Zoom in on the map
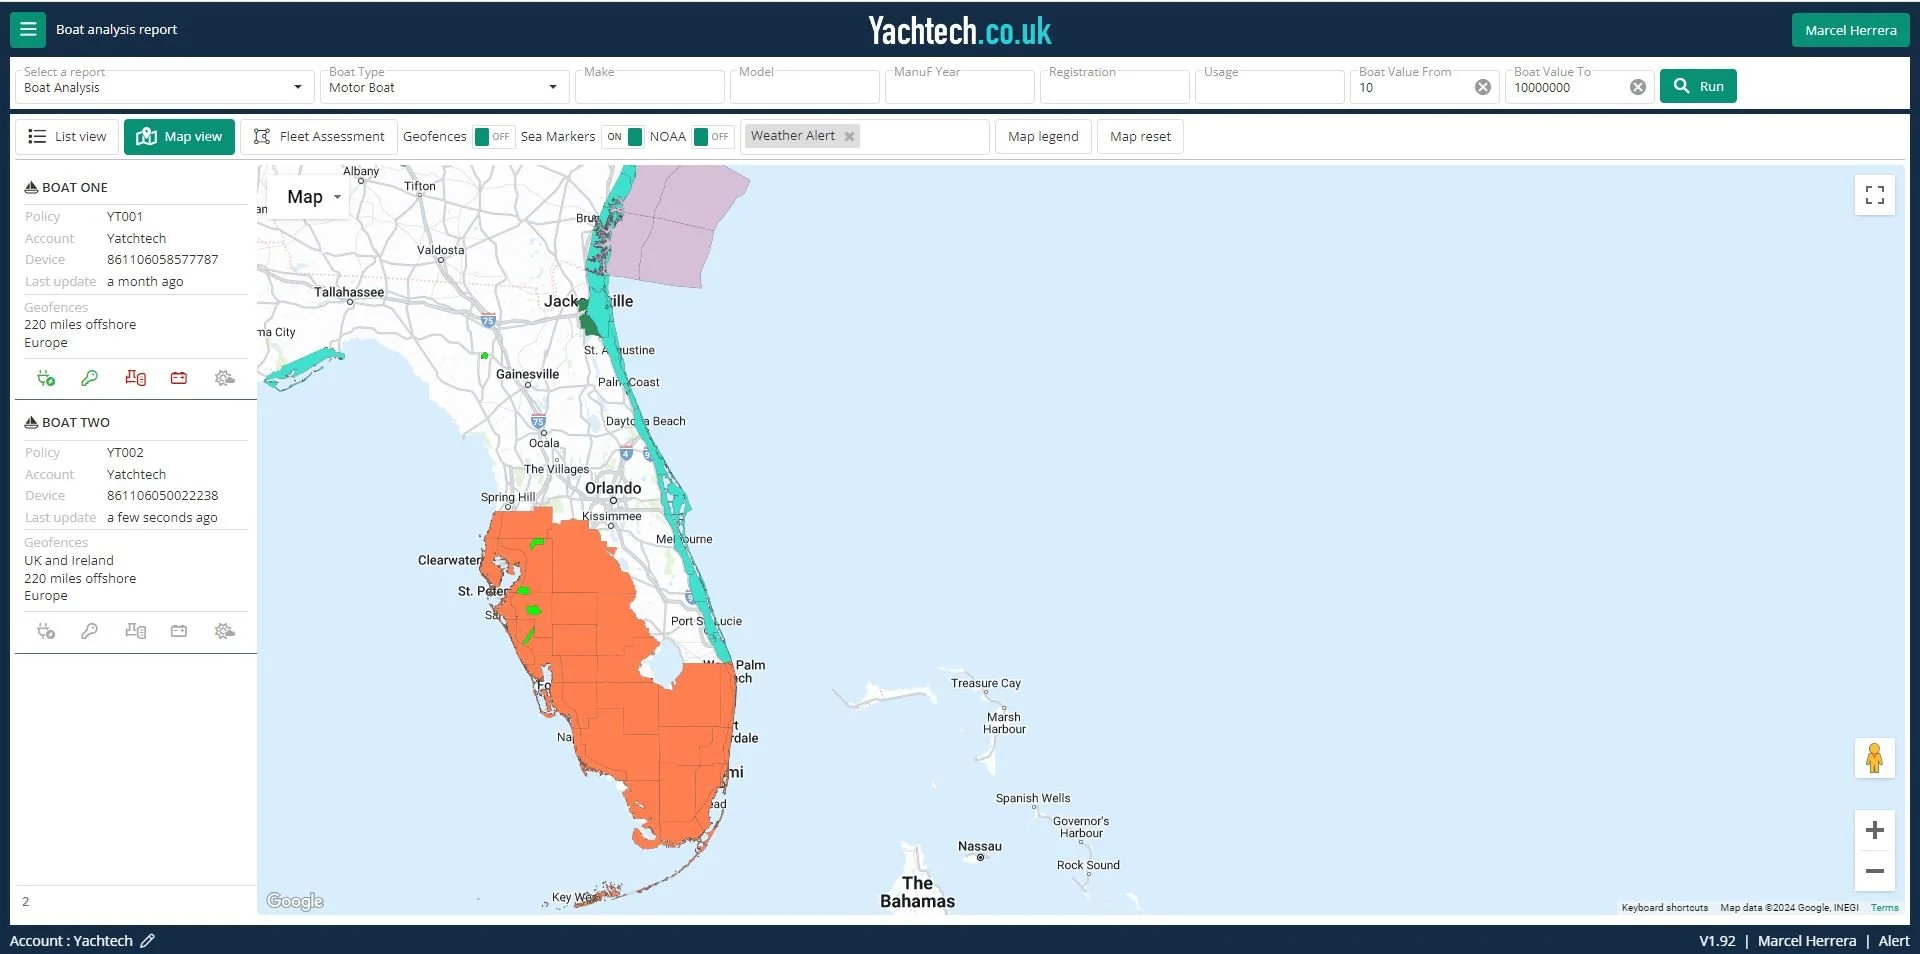1920x954 pixels. click(1874, 830)
